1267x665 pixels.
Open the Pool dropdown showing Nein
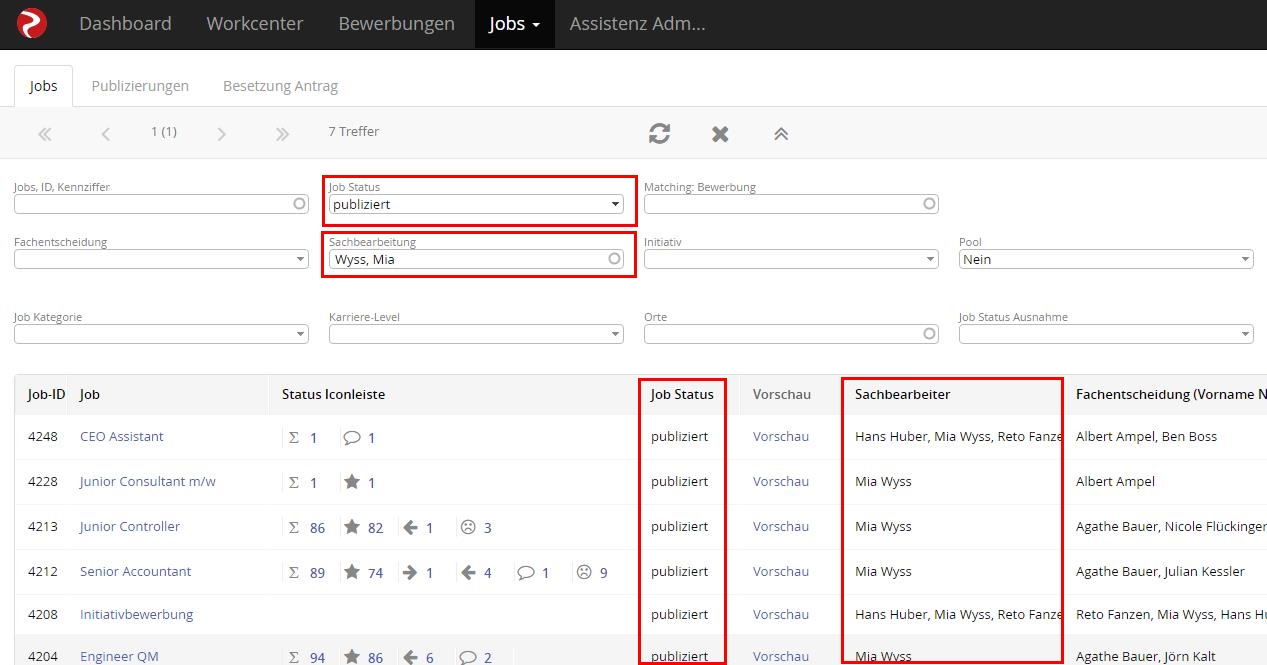click(1106, 259)
